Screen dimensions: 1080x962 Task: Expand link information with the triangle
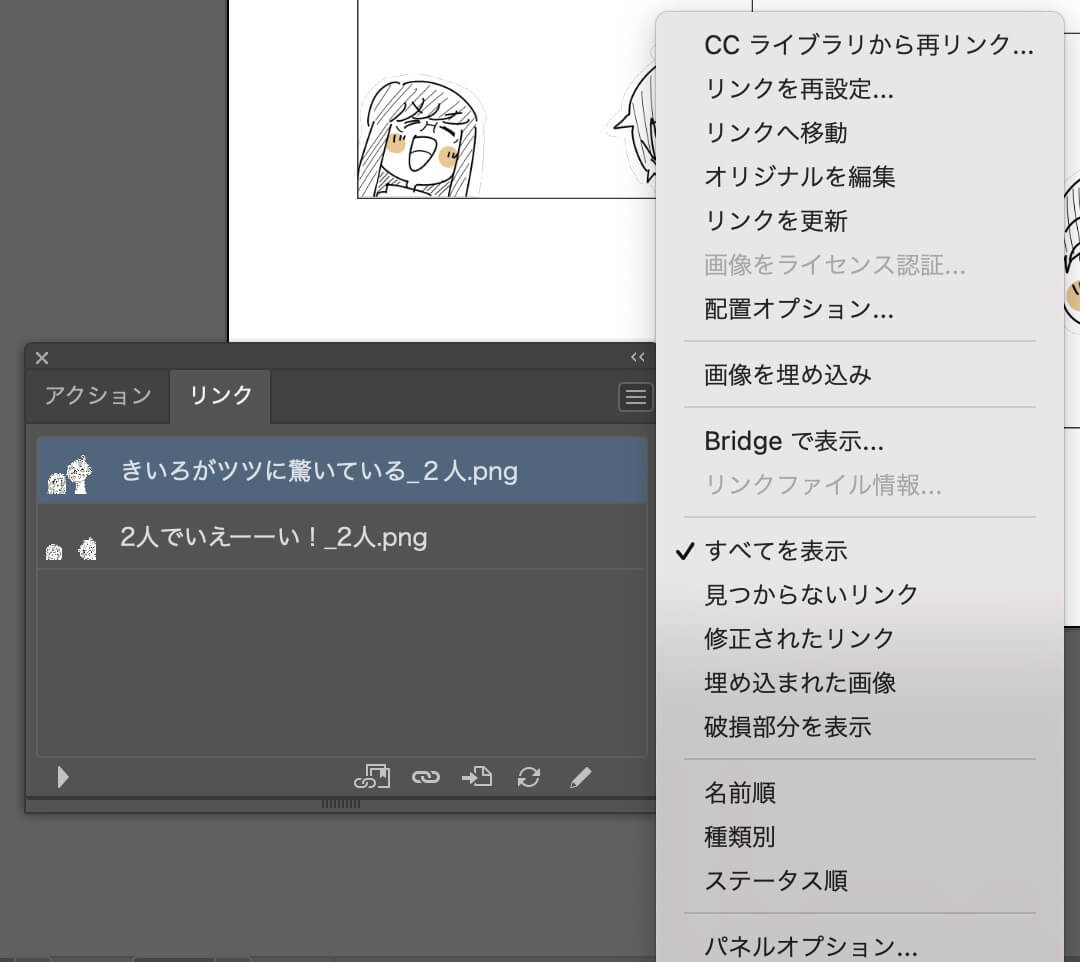pyautogui.click(x=62, y=777)
